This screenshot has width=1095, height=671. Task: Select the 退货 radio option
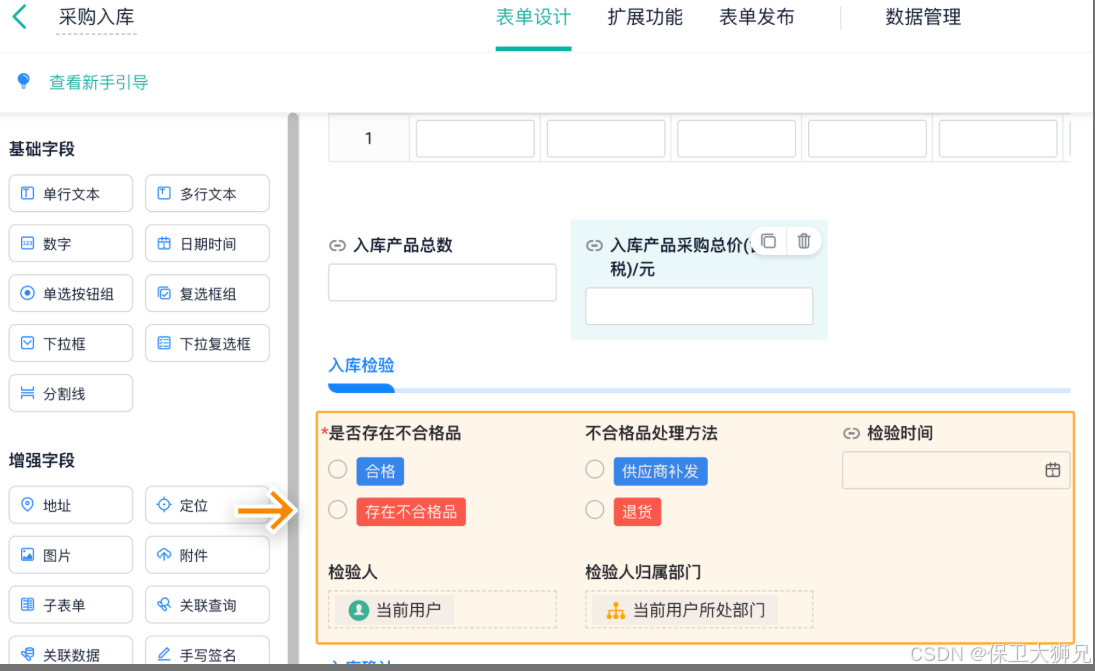pyautogui.click(x=595, y=510)
